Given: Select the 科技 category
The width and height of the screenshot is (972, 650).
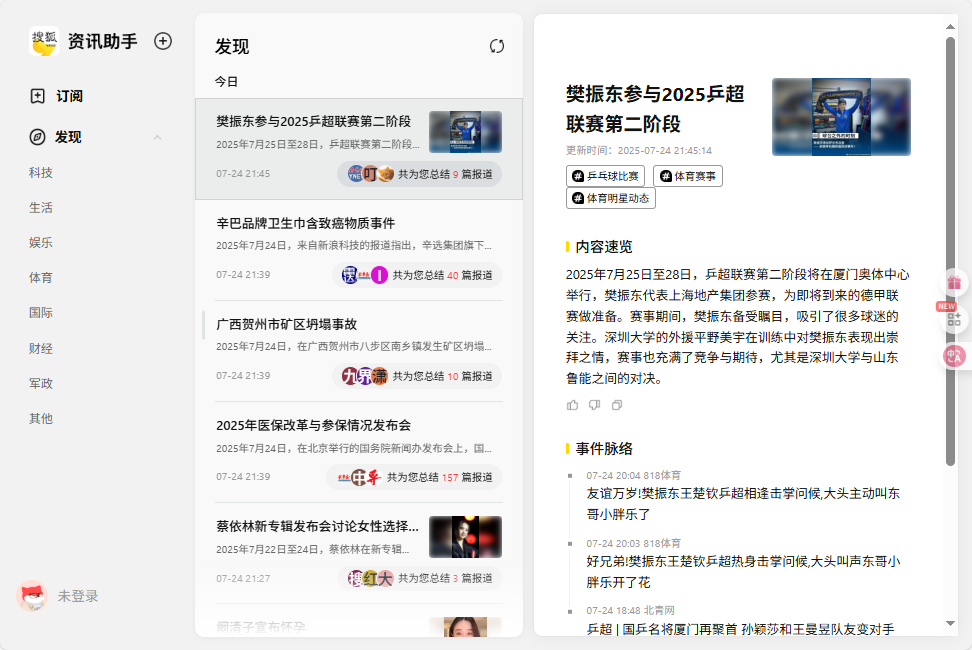Looking at the screenshot, I should click(x=41, y=173).
